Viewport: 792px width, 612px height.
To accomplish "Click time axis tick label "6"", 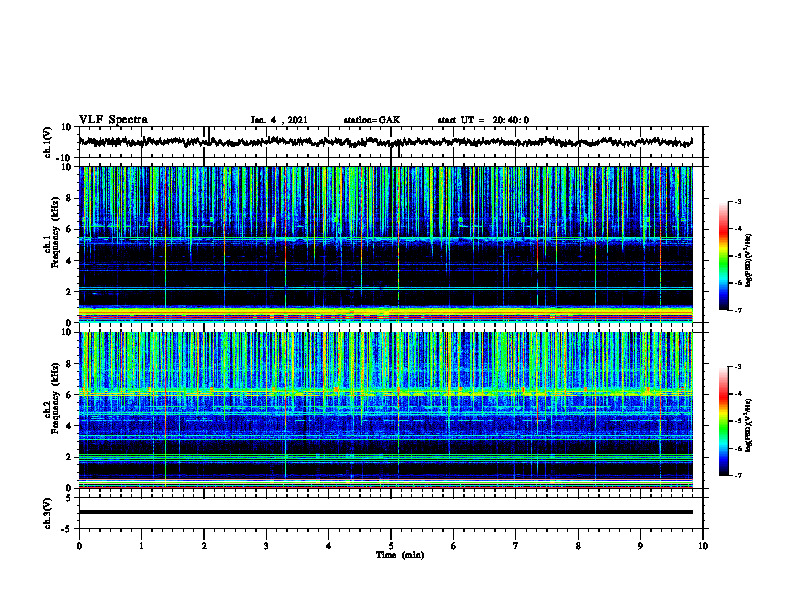I will coord(454,546).
